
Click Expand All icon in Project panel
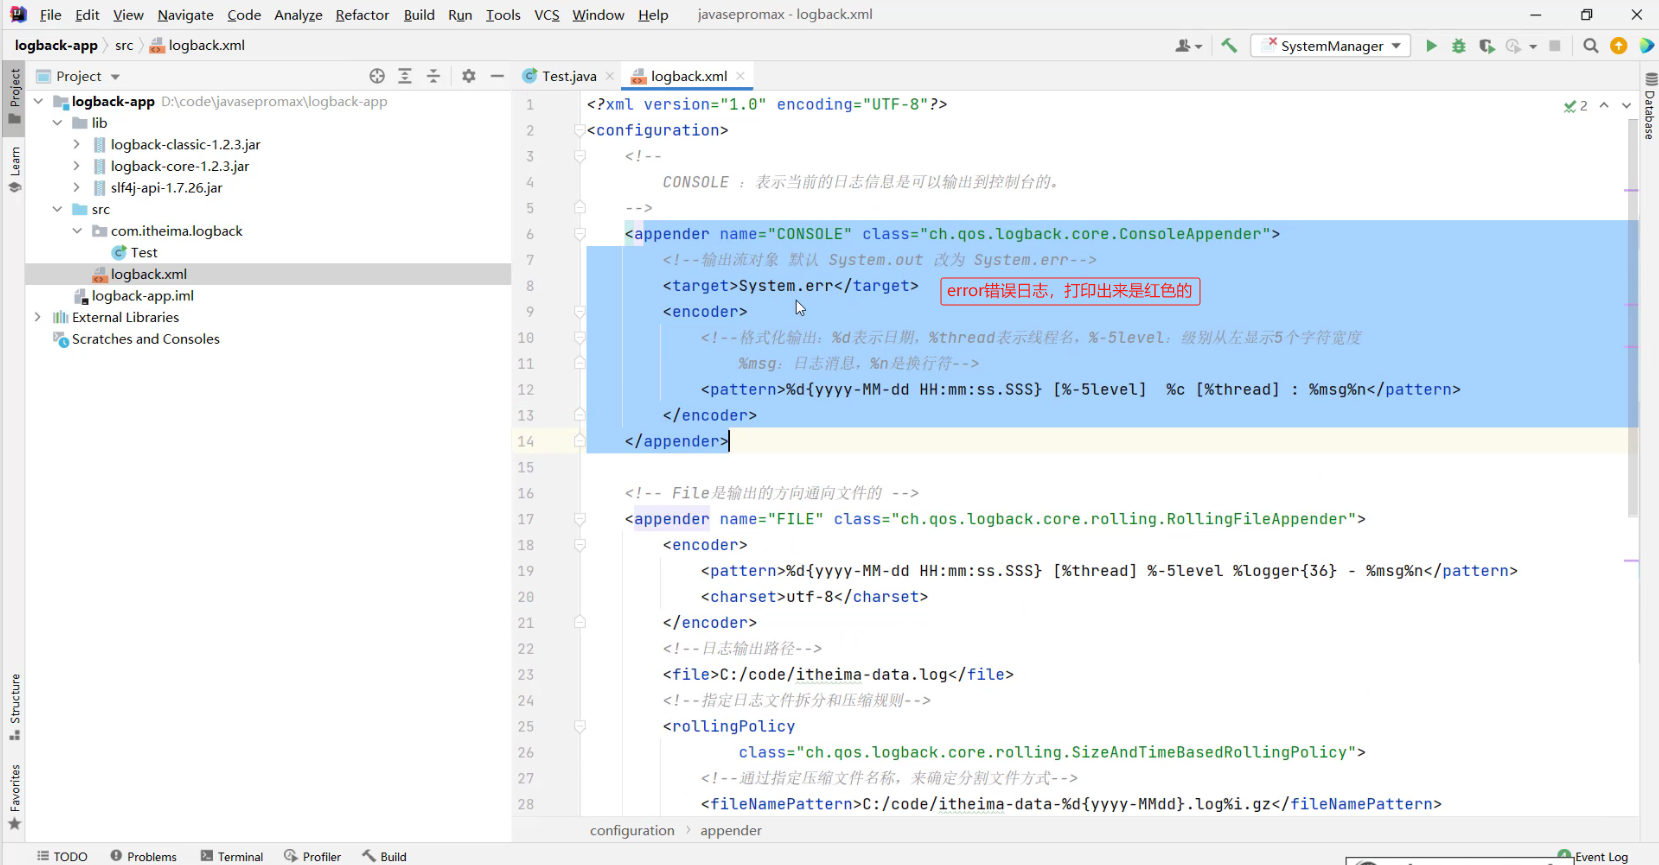click(x=405, y=76)
